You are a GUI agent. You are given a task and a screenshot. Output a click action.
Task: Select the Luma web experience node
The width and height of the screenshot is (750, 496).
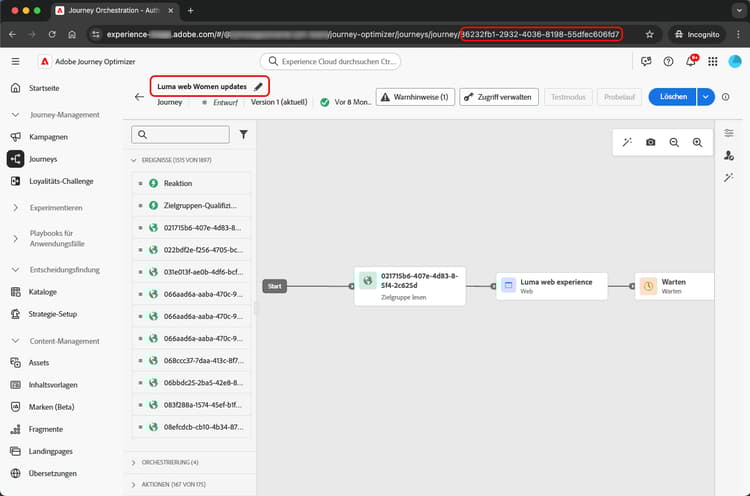coord(551,286)
